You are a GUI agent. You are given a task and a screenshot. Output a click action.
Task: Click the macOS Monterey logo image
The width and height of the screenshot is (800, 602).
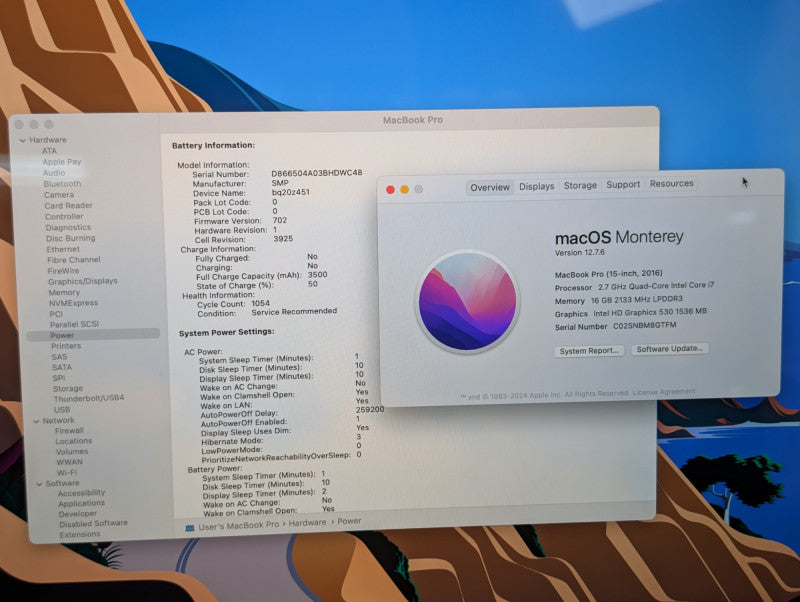click(x=467, y=301)
